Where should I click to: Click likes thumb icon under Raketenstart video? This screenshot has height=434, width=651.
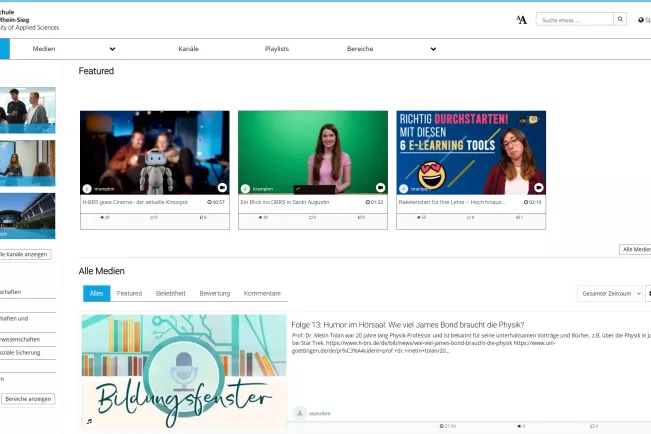518,217
